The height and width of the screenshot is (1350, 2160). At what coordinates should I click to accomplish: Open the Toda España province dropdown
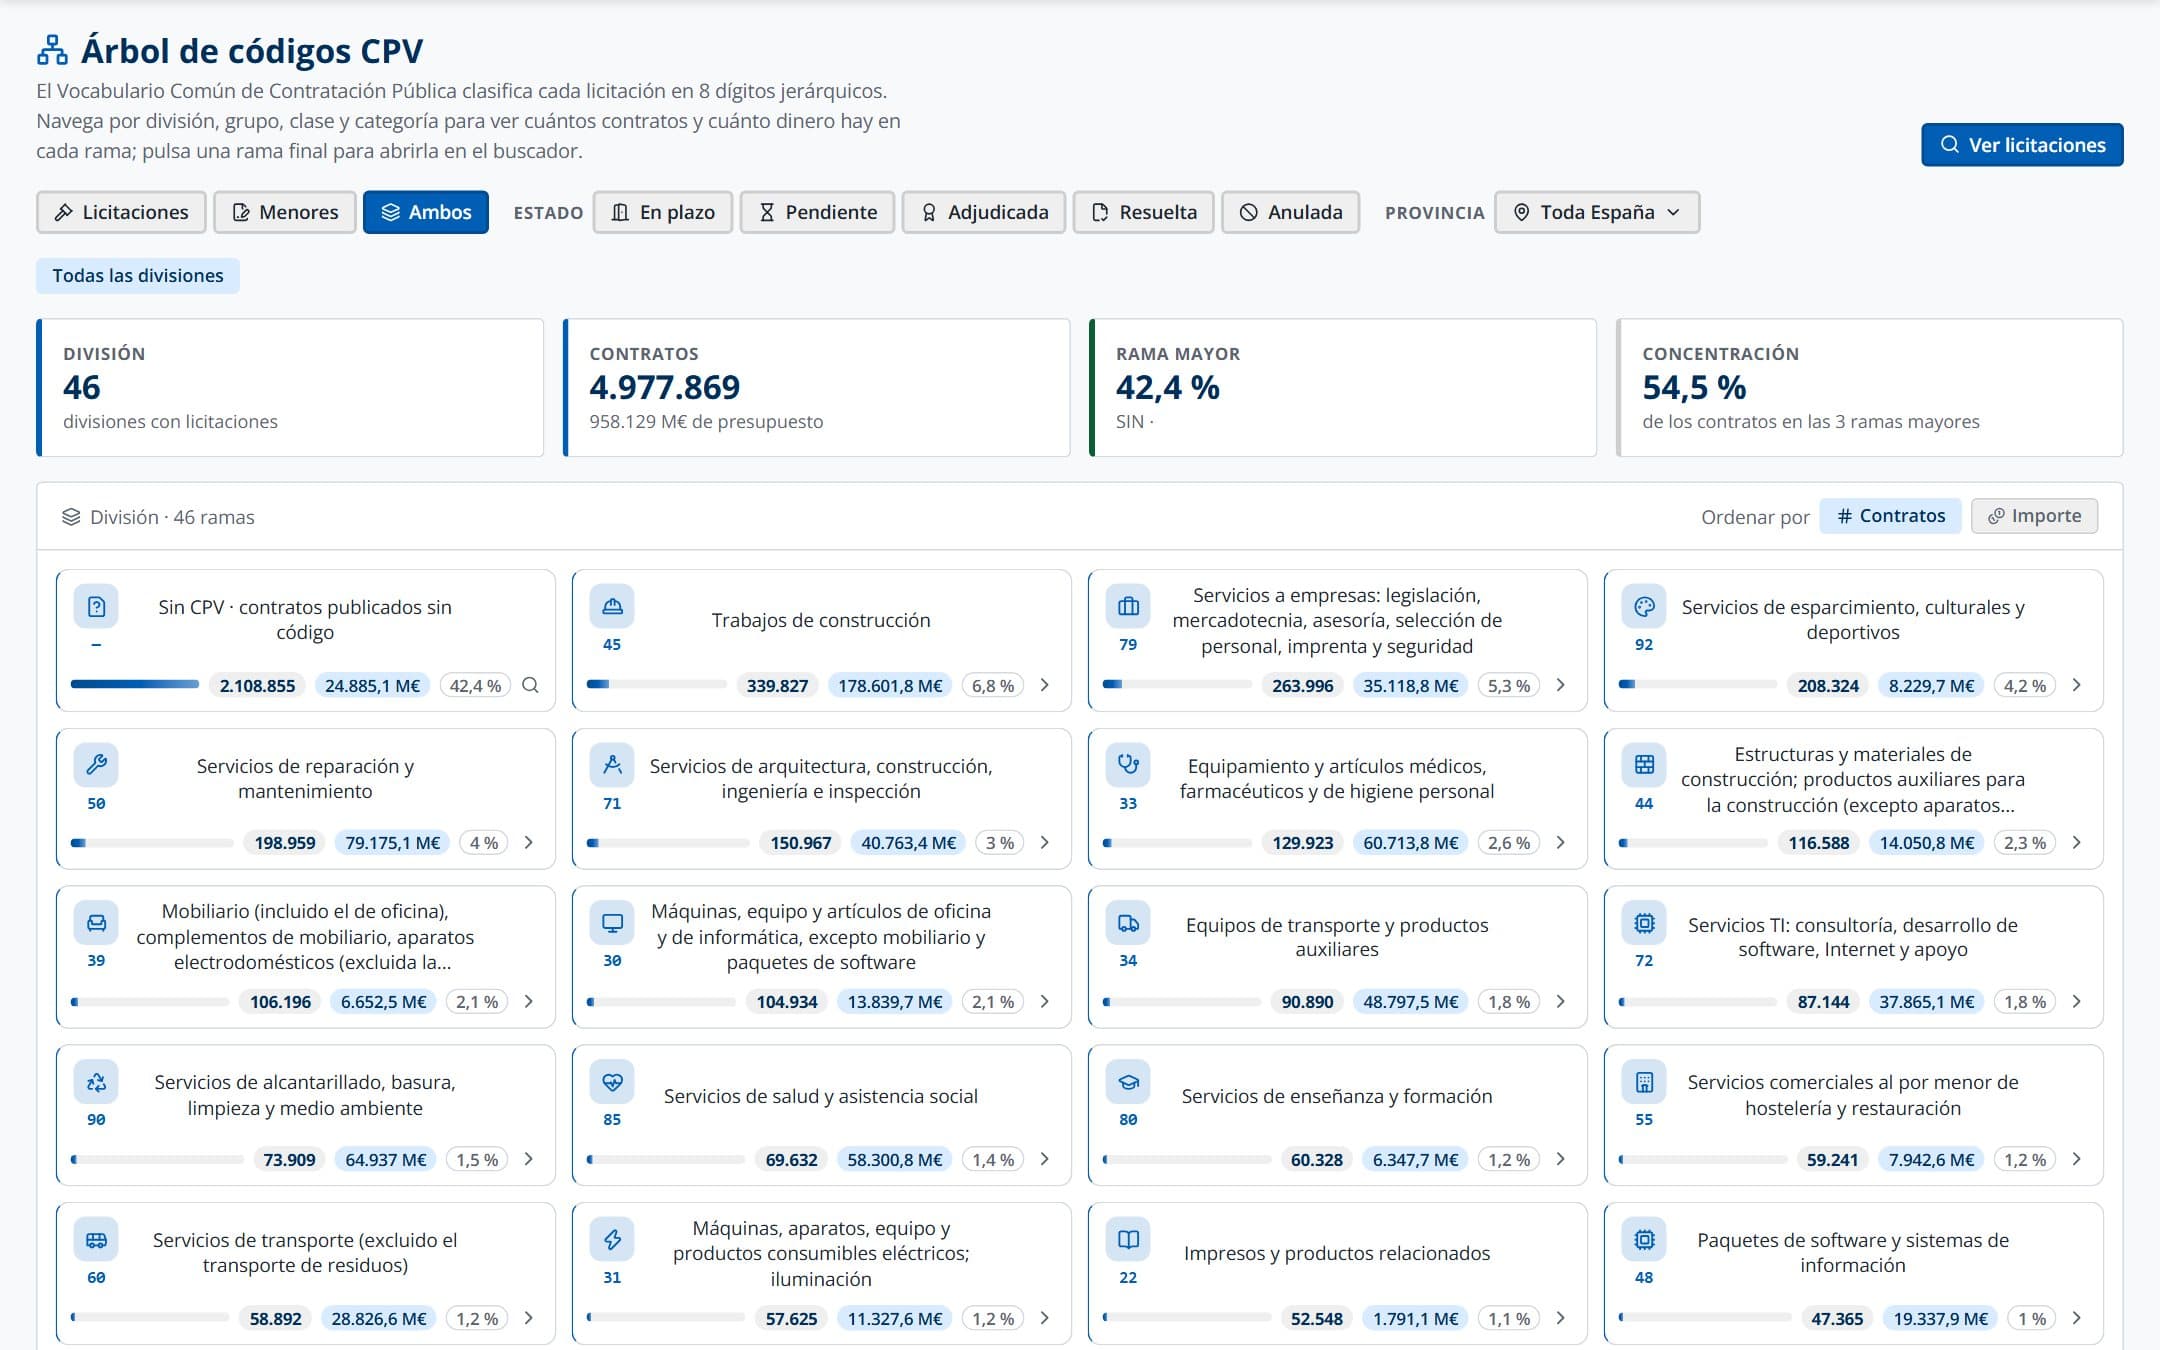click(1597, 212)
